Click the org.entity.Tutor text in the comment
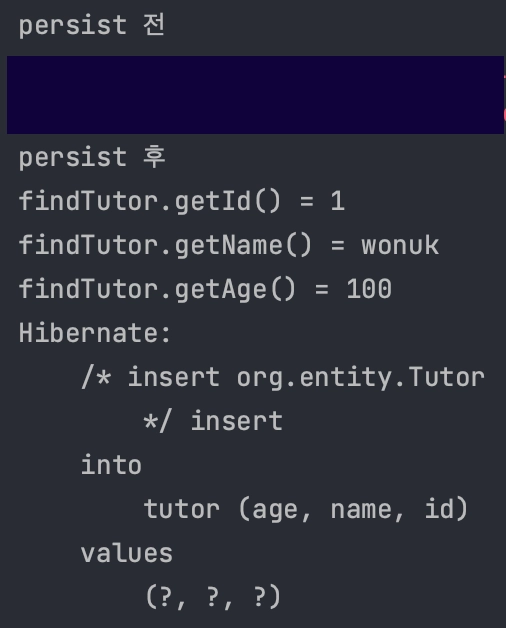Image resolution: width=506 pixels, height=628 pixels. point(361,378)
